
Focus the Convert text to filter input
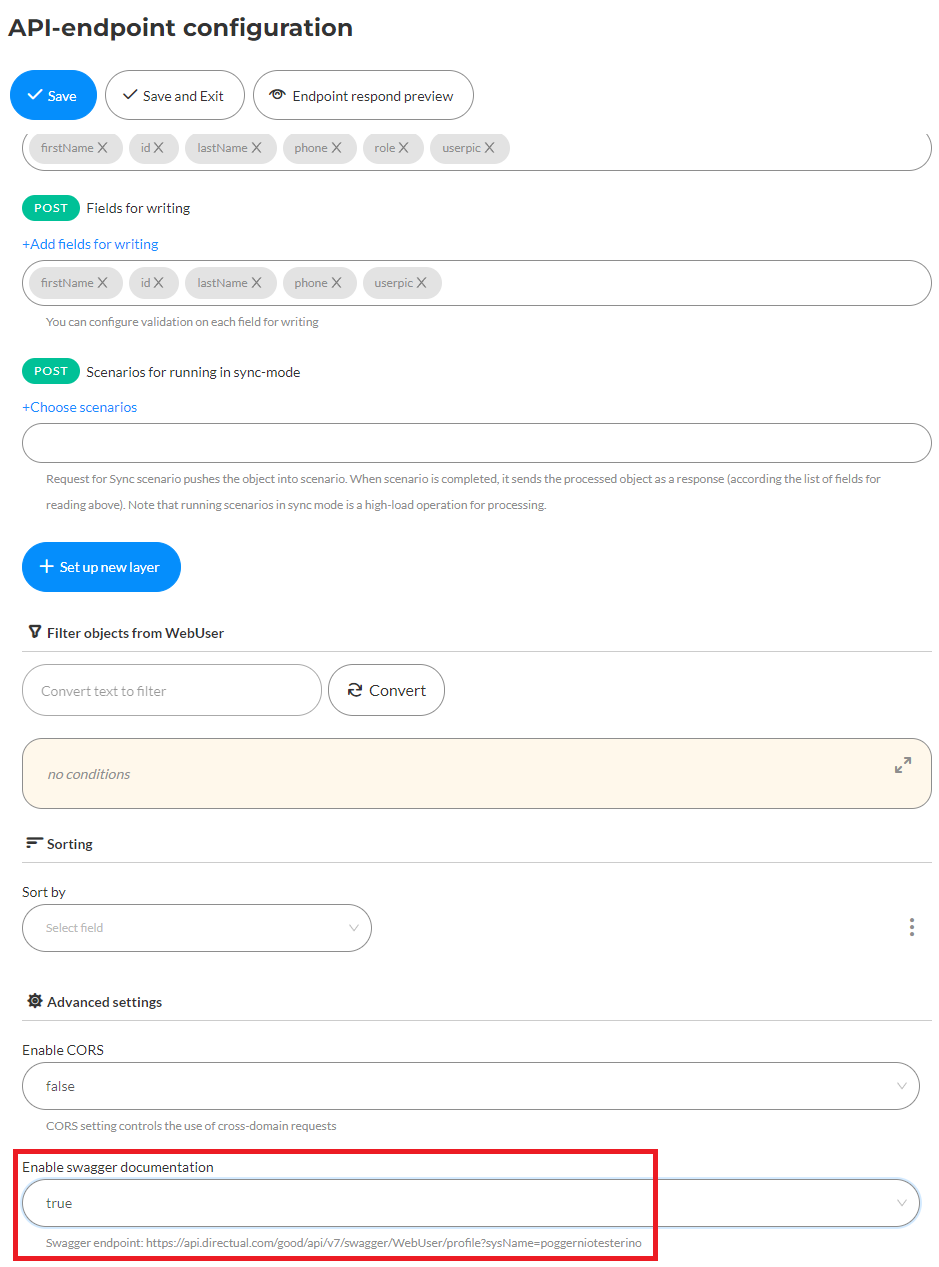(x=171, y=691)
